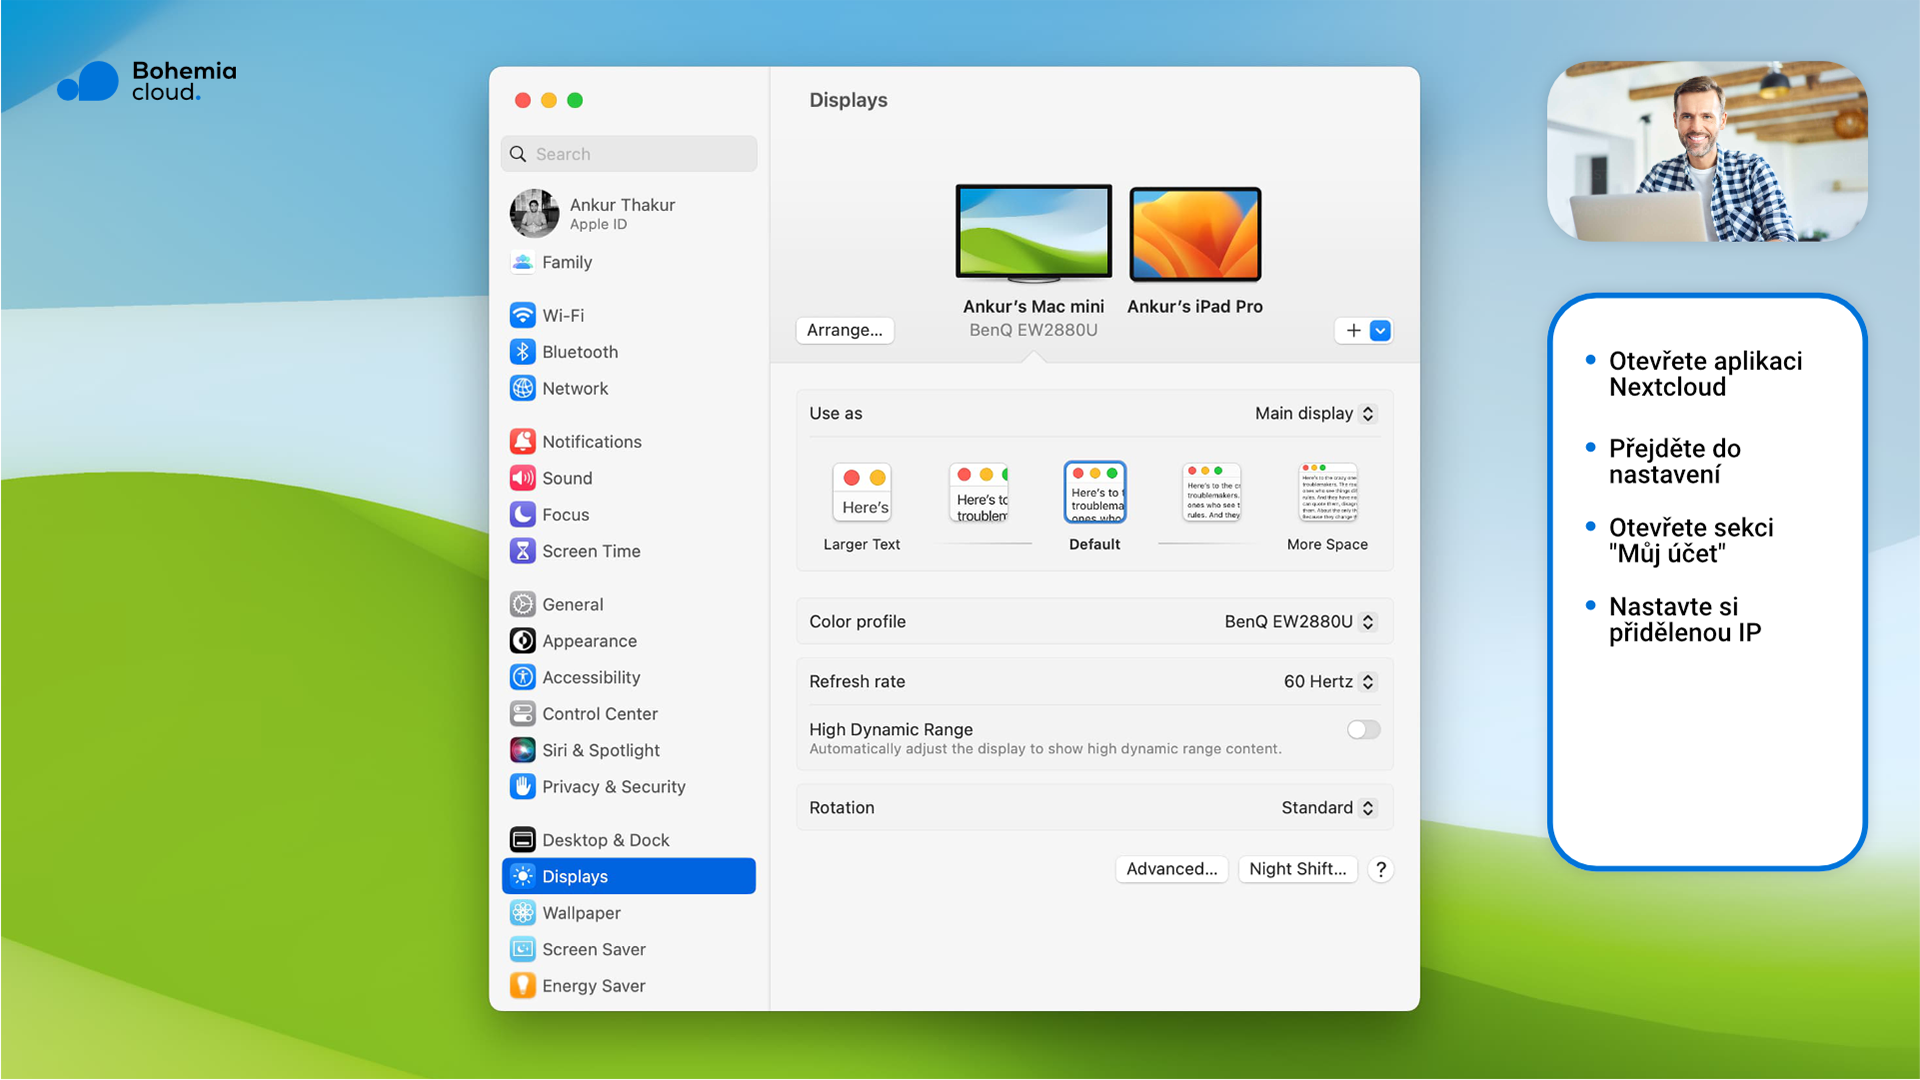Click the Arrange... button
The image size is (1920, 1080).
point(845,330)
